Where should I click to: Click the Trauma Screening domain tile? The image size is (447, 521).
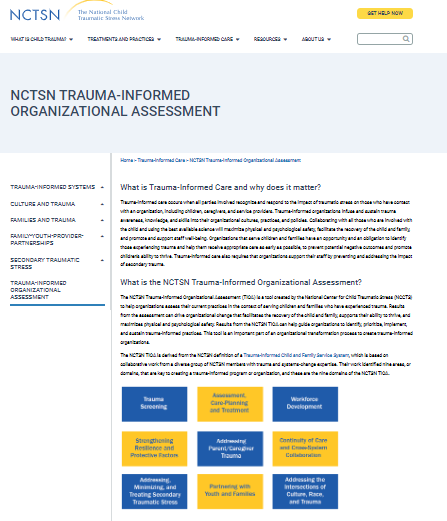pyautogui.click(x=154, y=404)
